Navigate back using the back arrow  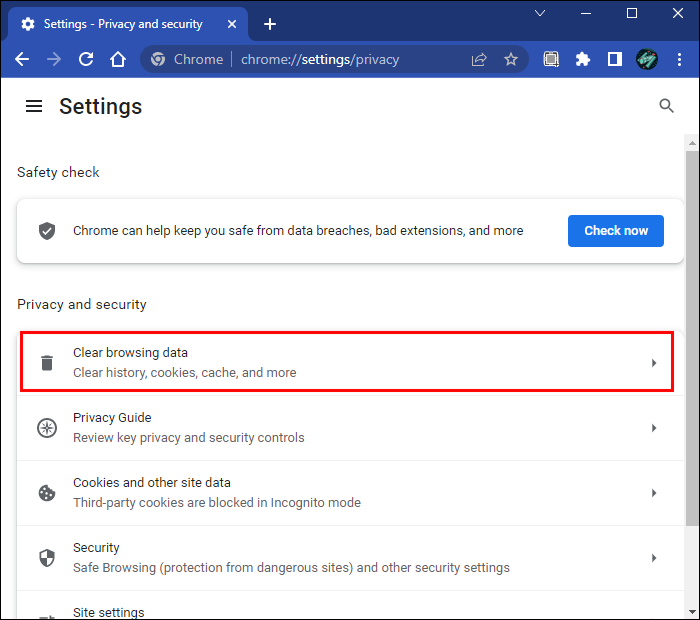coord(22,59)
